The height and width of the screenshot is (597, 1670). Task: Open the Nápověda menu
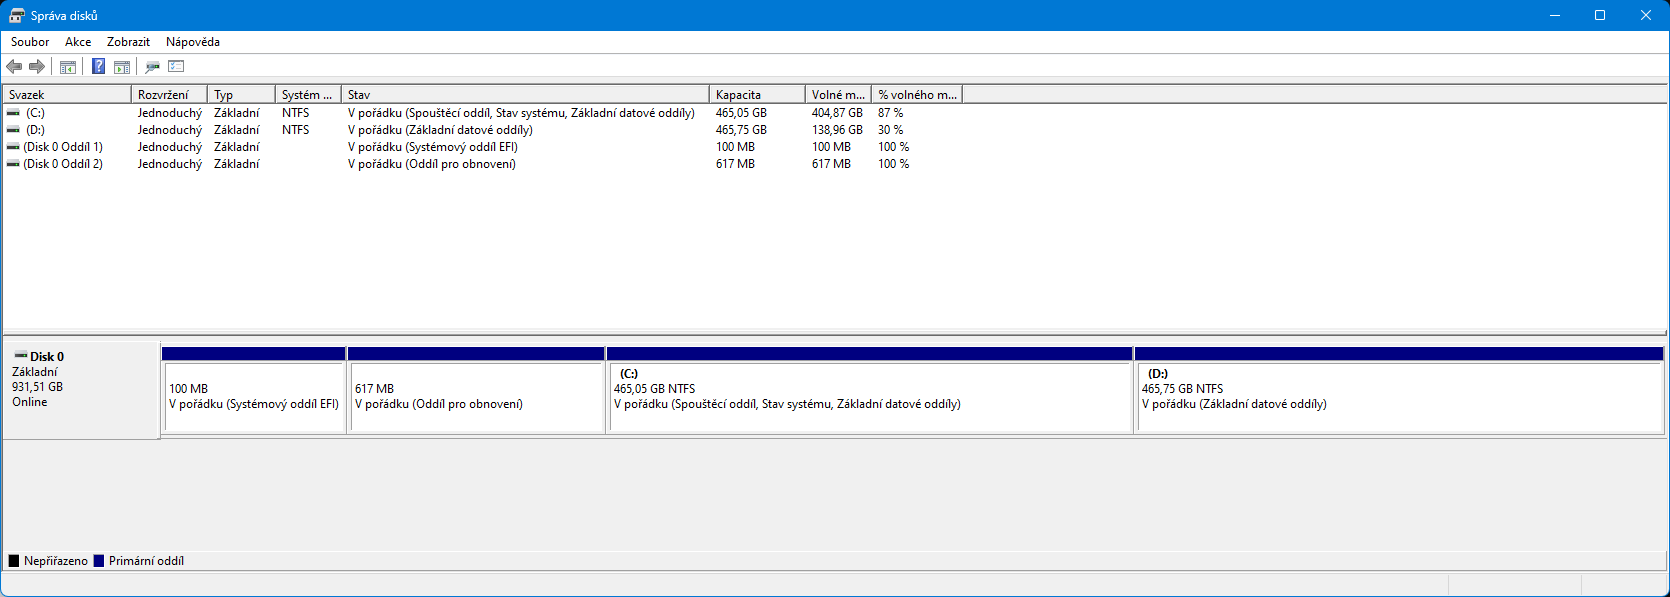tap(193, 42)
